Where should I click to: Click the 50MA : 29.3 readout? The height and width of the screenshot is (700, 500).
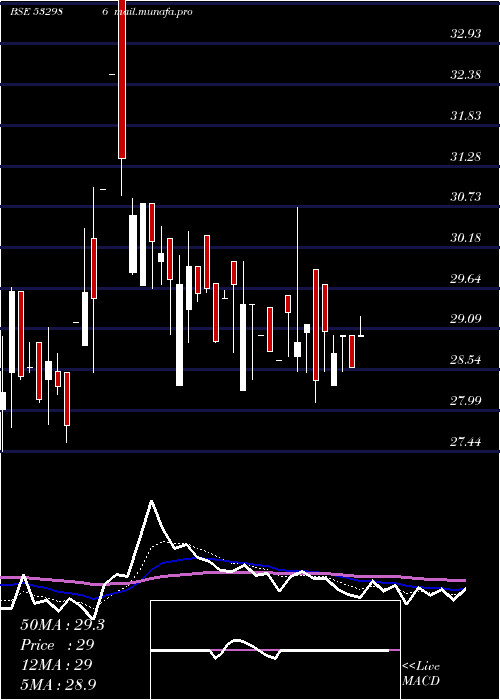point(62,625)
